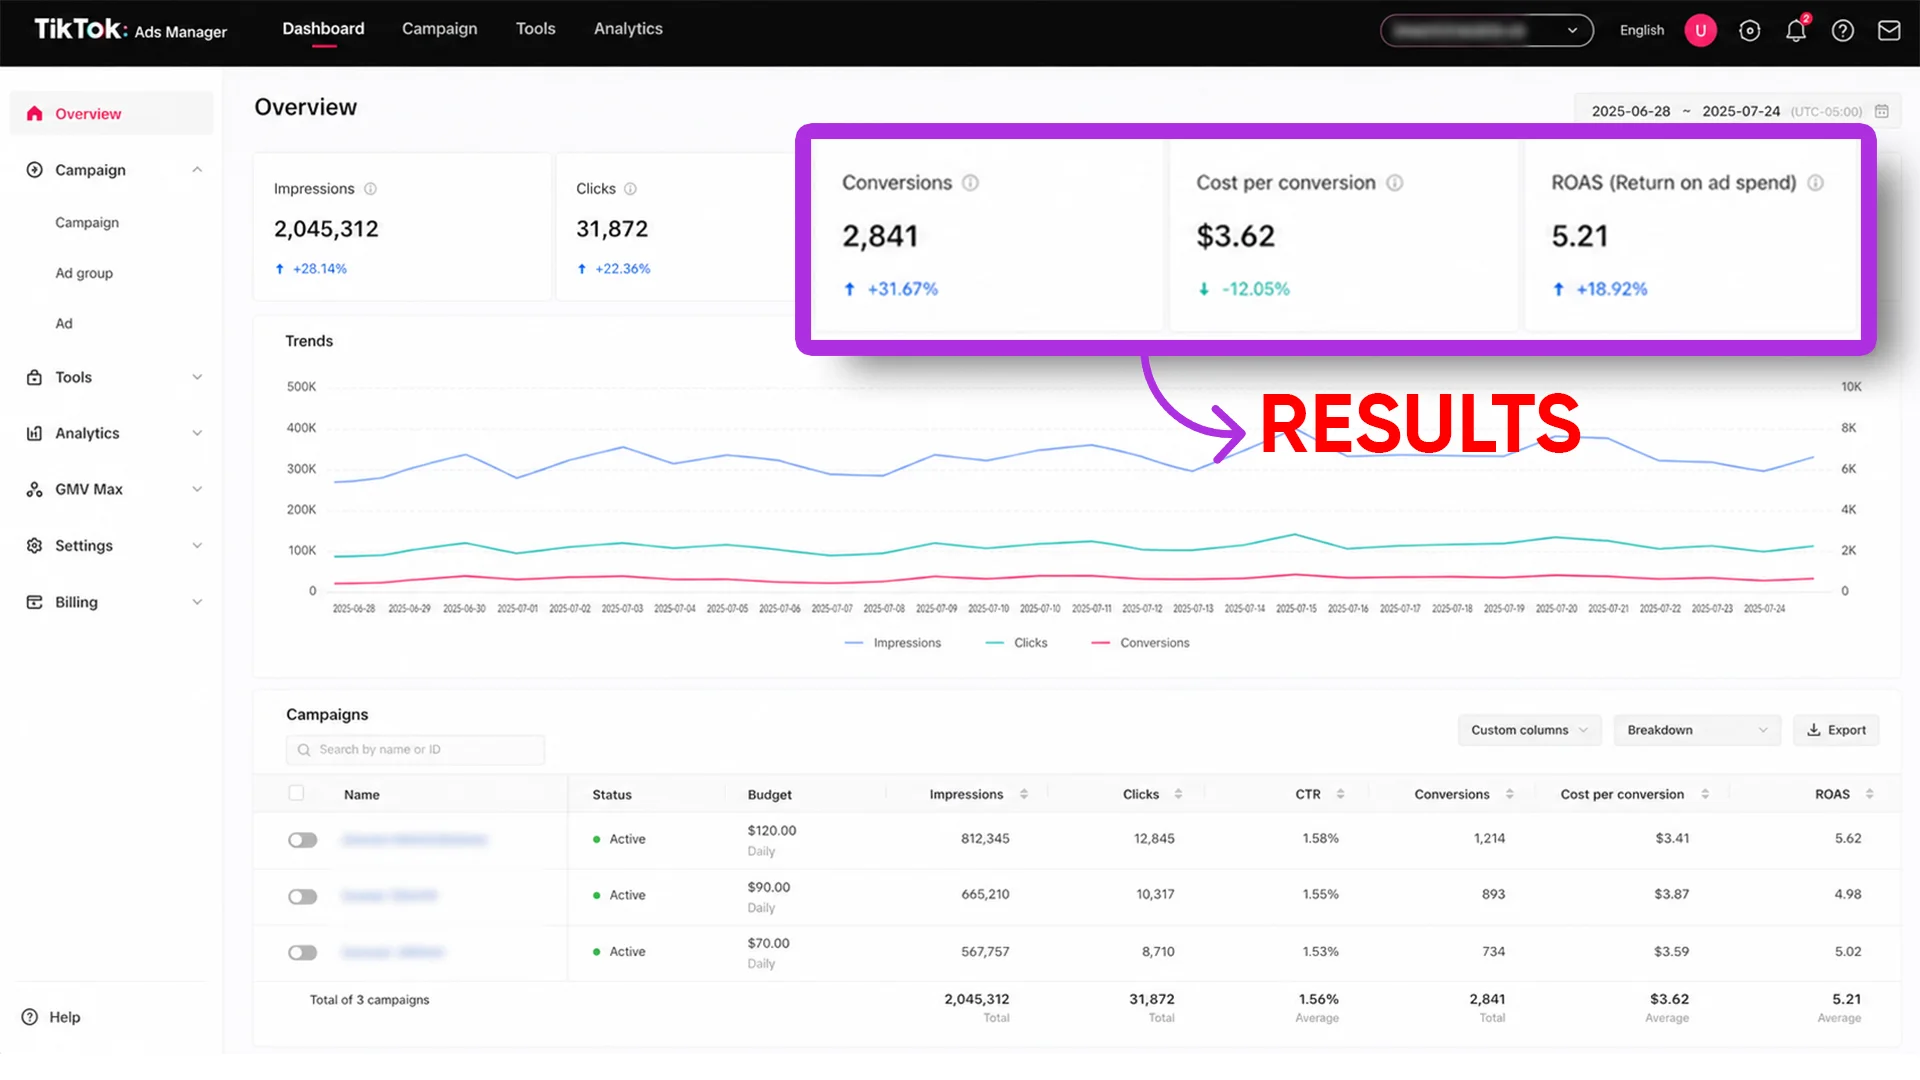Open the Tools top navigation tab
This screenshot has height=1080, width=1920.
pos(535,29)
